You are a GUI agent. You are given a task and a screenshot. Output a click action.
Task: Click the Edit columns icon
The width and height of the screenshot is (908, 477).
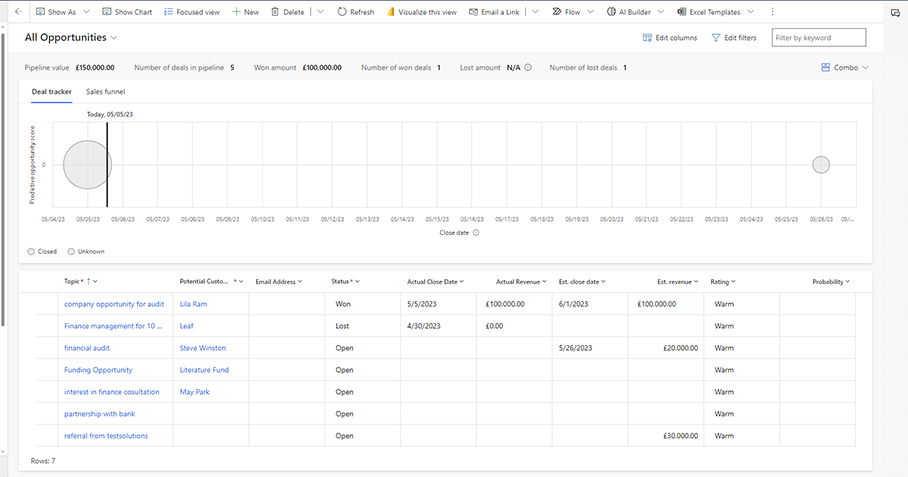tap(647, 38)
